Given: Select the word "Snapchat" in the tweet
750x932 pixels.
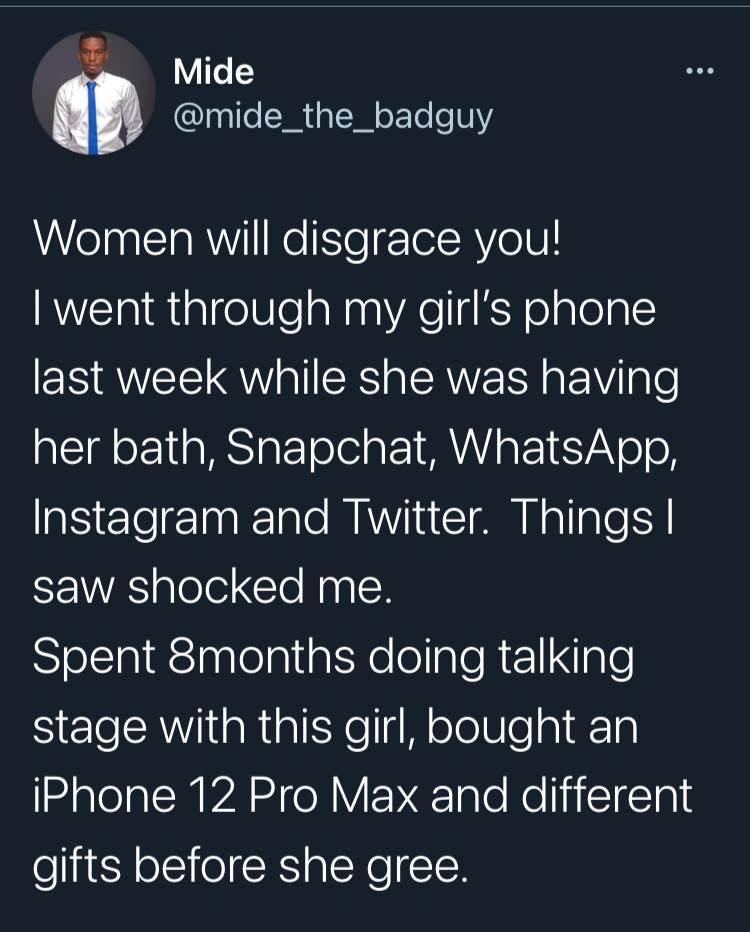Looking at the screenshot, I should (x=329, y=447).
